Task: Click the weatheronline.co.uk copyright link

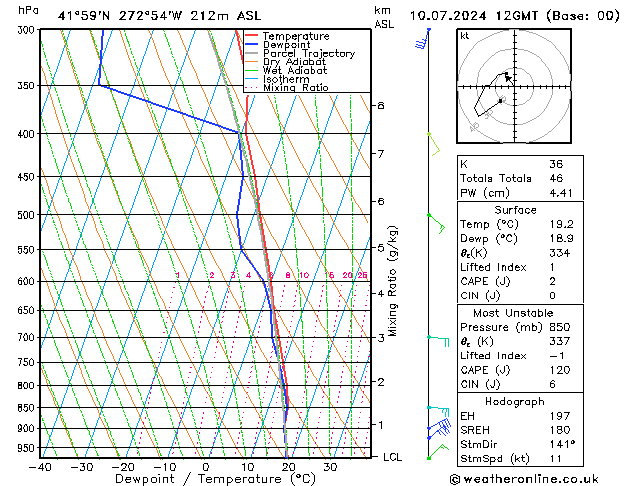Action: 524,479
